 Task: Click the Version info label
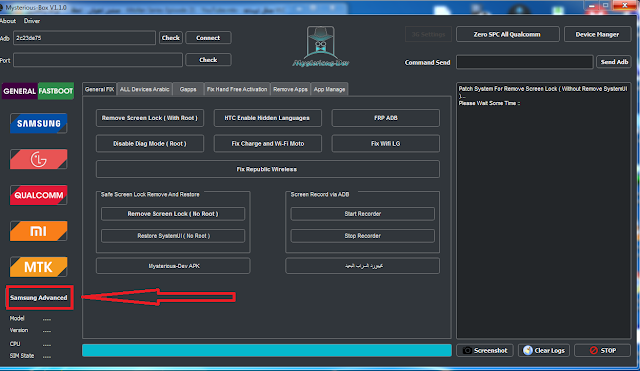(19, 330)
